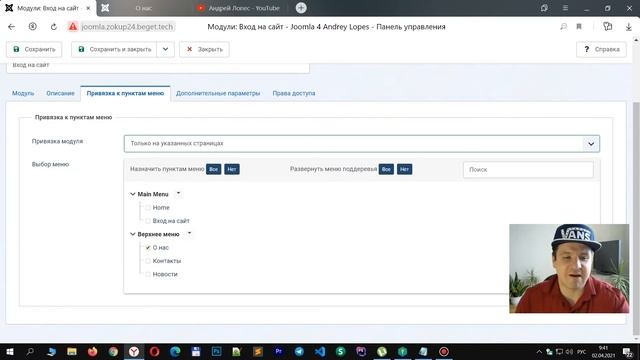Check the Контакты checkbox

click(x=148, y=261)
